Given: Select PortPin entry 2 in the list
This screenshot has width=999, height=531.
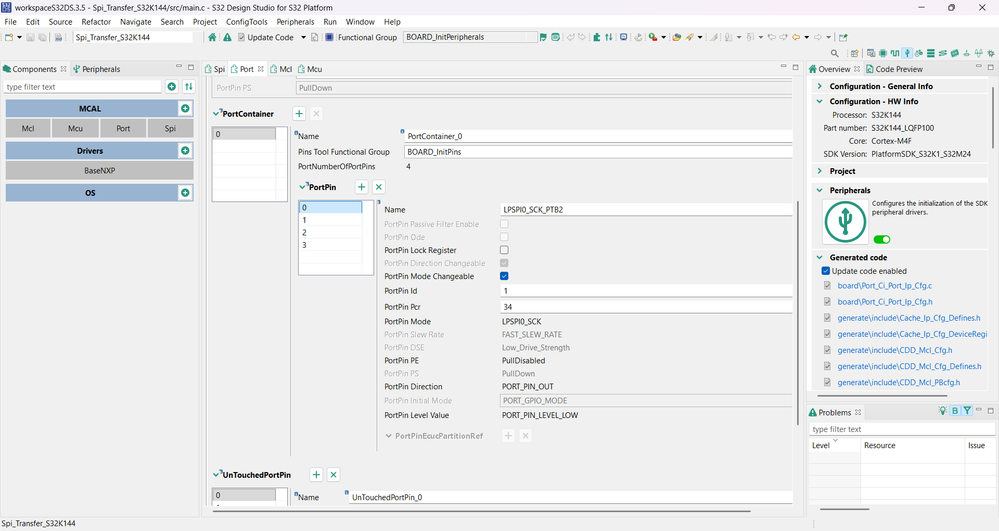Looking at the screenshot, I should [x=331, y=232].
